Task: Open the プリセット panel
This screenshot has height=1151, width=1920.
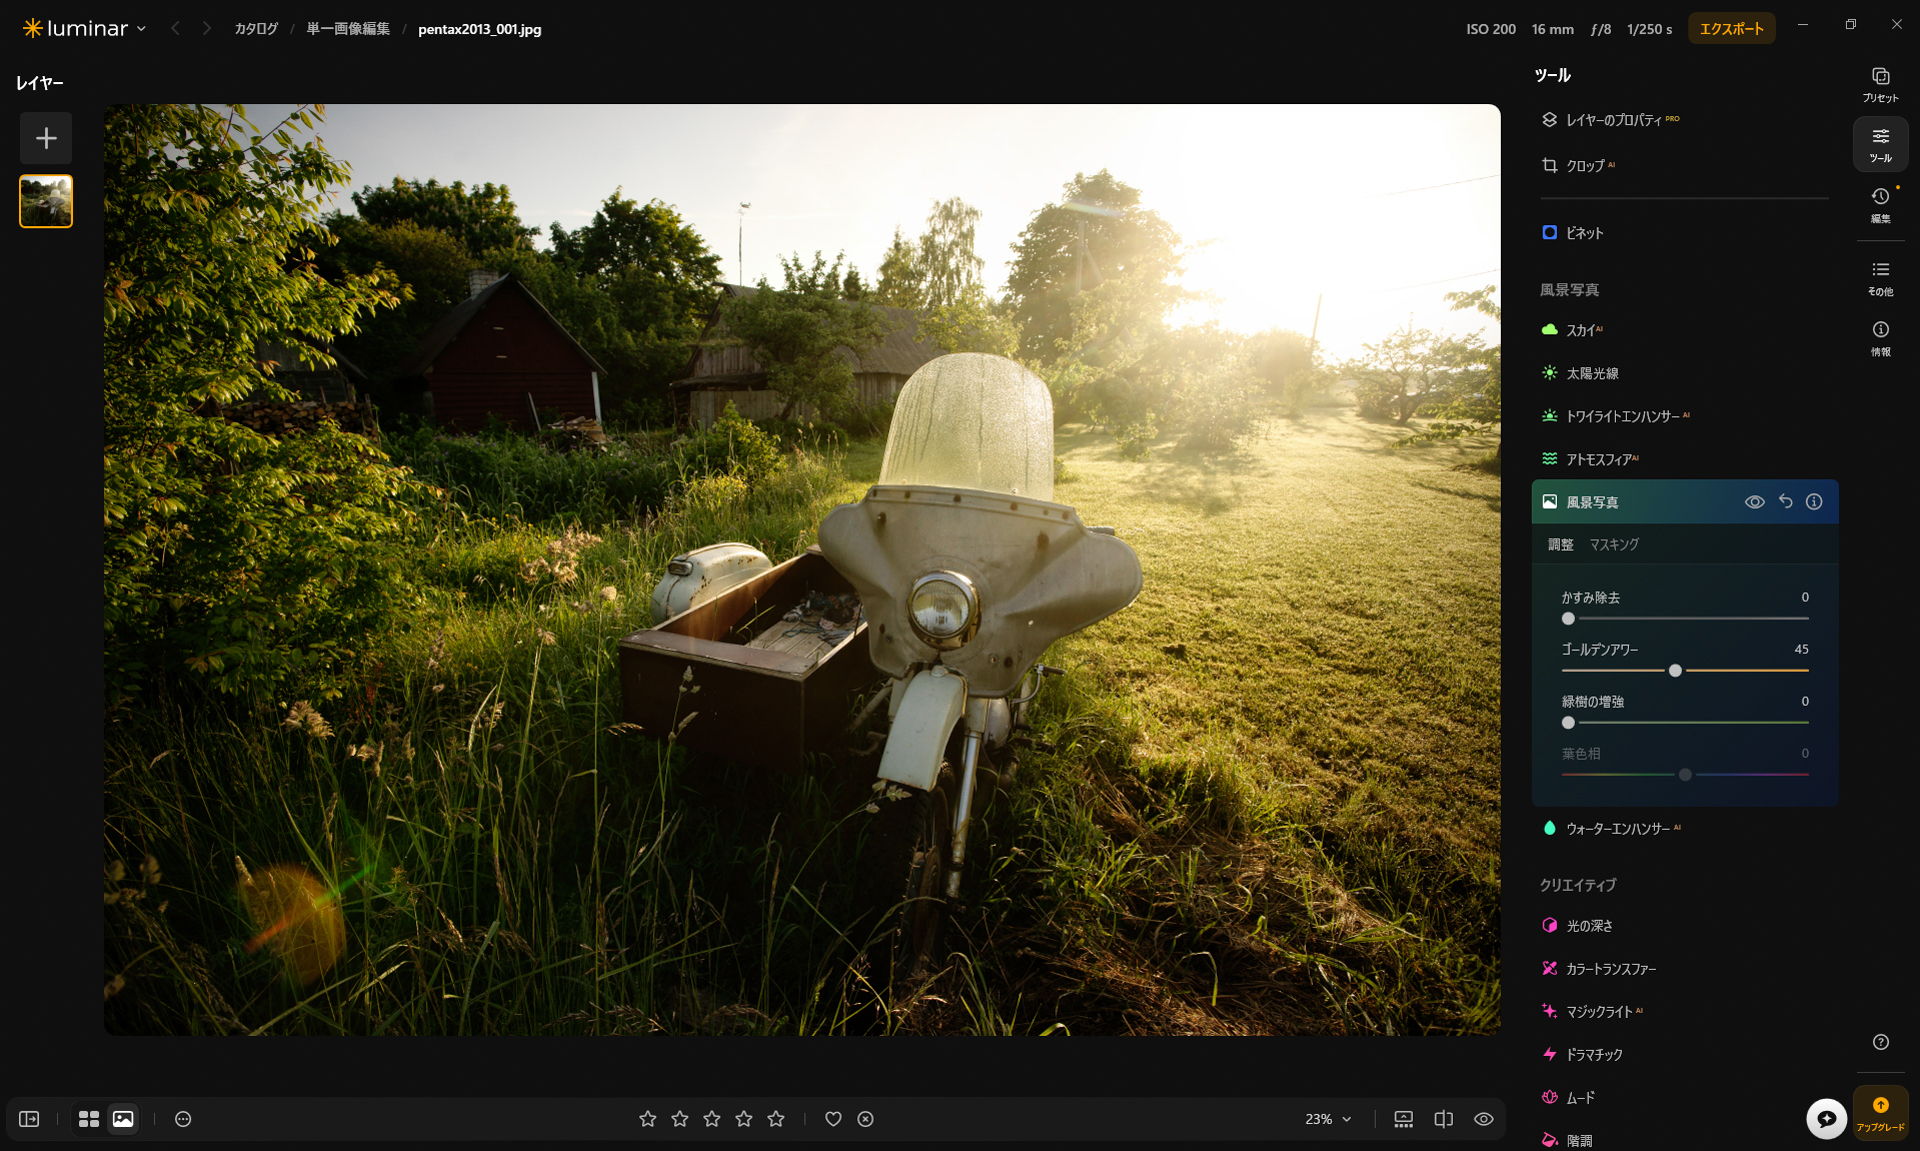Action: pos(1880,85)
